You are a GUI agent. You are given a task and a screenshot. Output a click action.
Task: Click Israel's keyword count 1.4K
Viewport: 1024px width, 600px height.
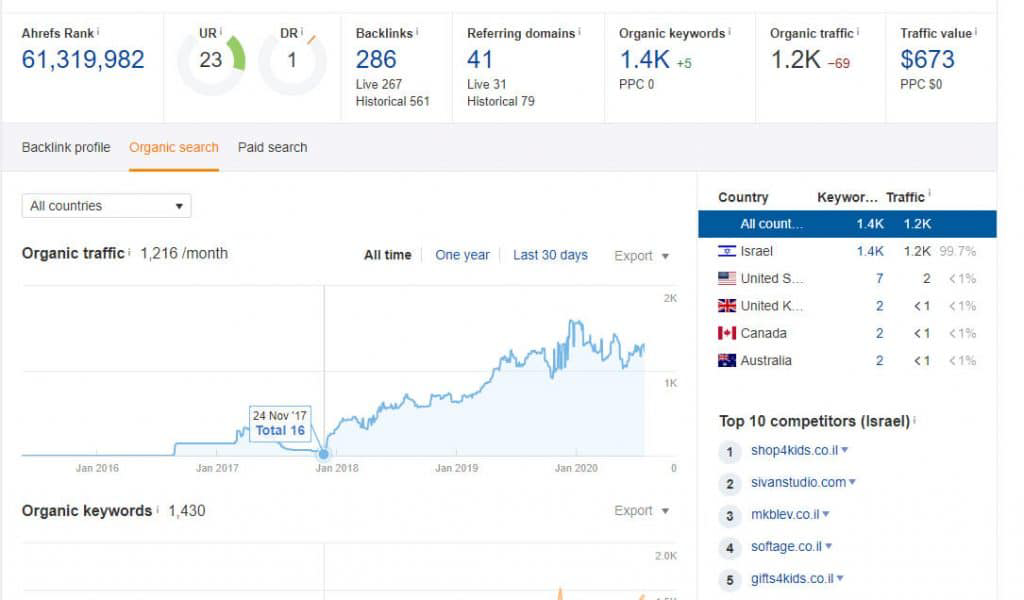click(x=870, y=251)
